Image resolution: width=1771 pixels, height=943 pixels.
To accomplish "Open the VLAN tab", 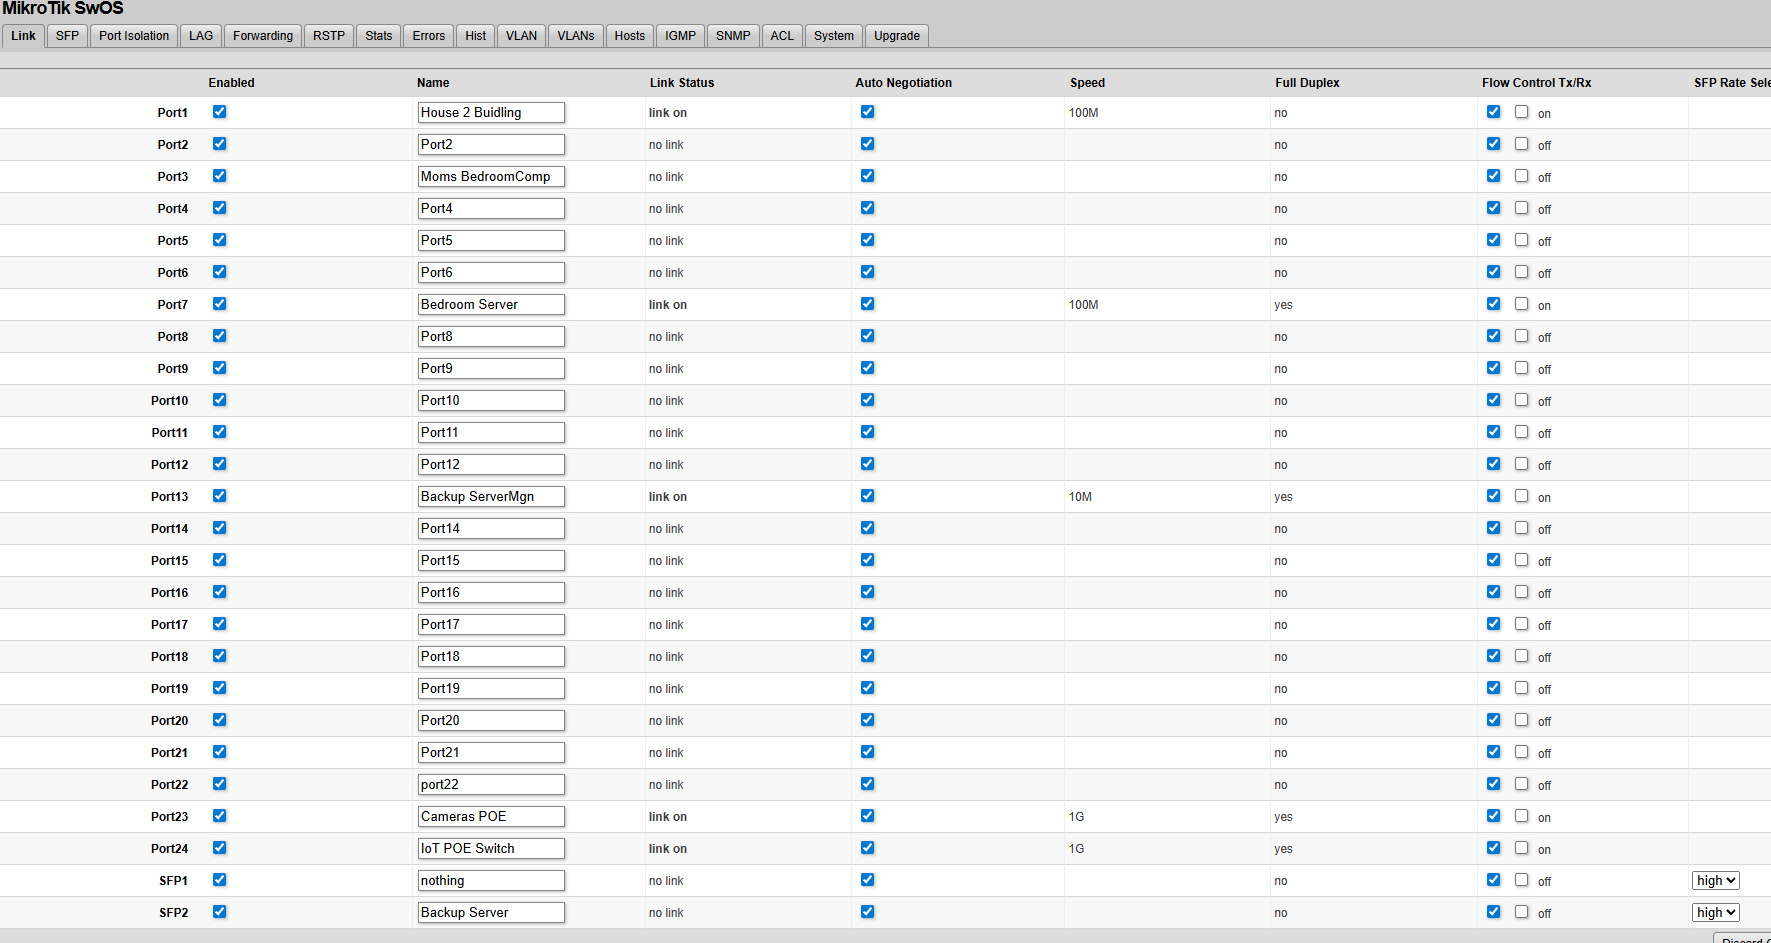I will (522, 36).
